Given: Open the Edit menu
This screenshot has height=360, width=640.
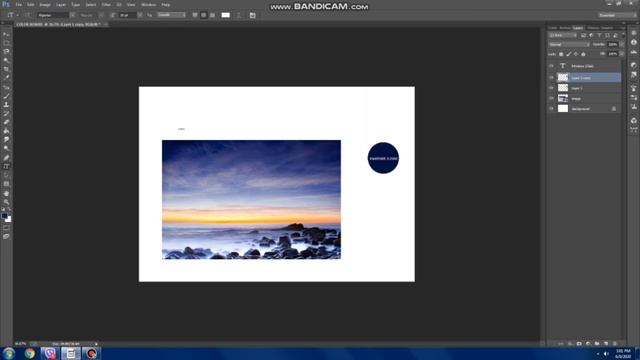Looking at the screenshot, I should (31, 4).
